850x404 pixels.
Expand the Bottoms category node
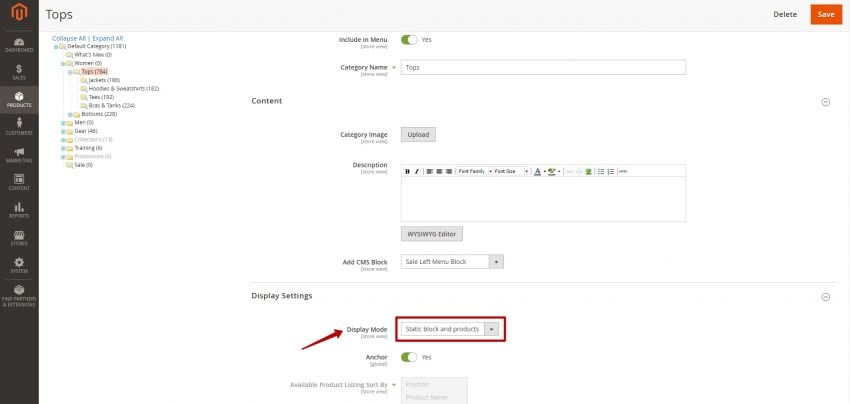pyautogui.click(x=70, y=114)
